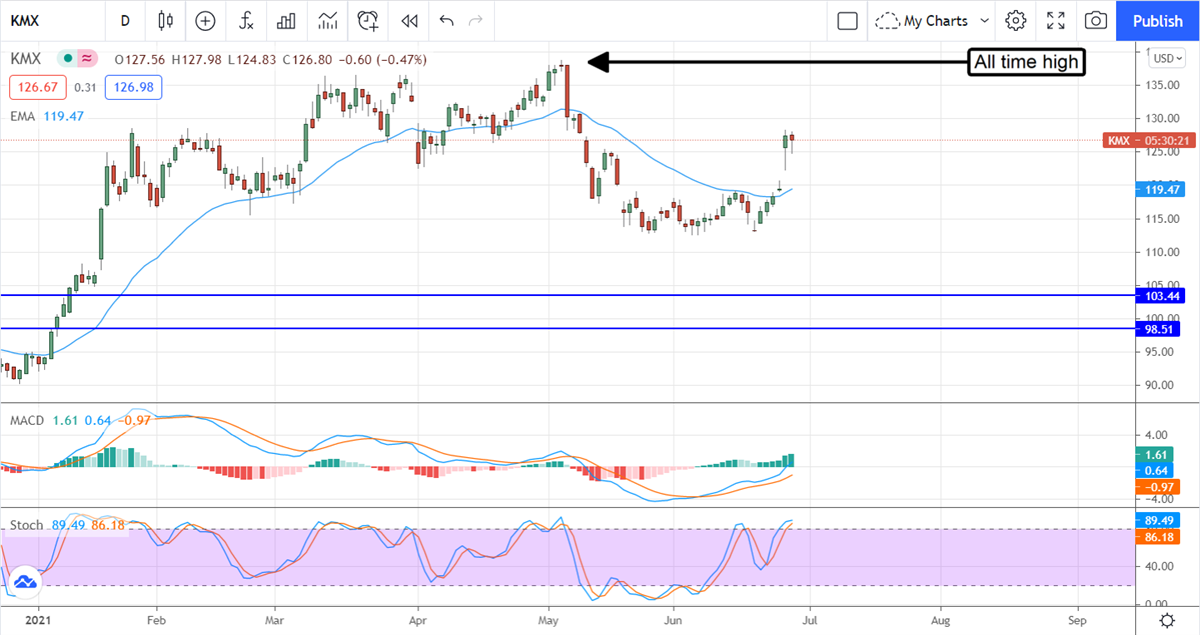This screenshot has height=635, width=1200.
Task: Expand the My Charts dropdown arrow
Action: [x=985, y=20]
